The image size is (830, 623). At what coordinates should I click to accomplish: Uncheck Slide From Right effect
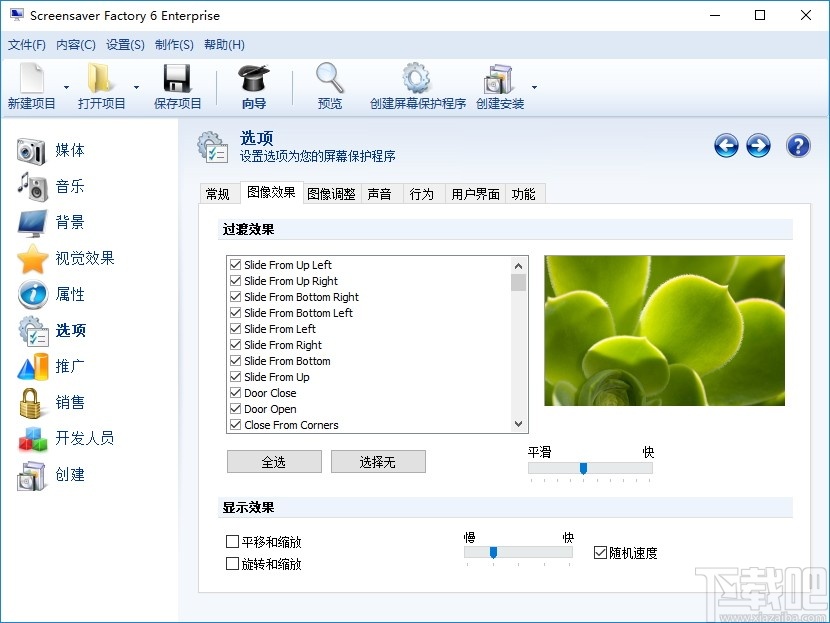236,345
